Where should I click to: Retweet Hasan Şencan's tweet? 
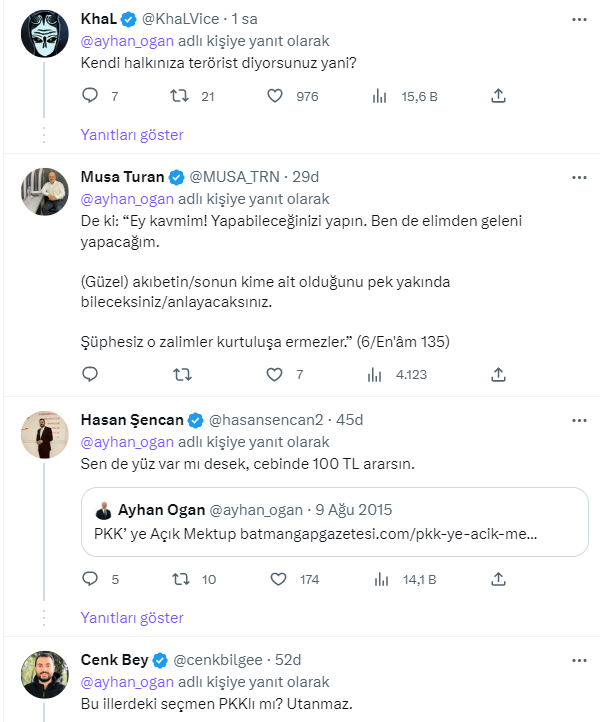point(181,579)
